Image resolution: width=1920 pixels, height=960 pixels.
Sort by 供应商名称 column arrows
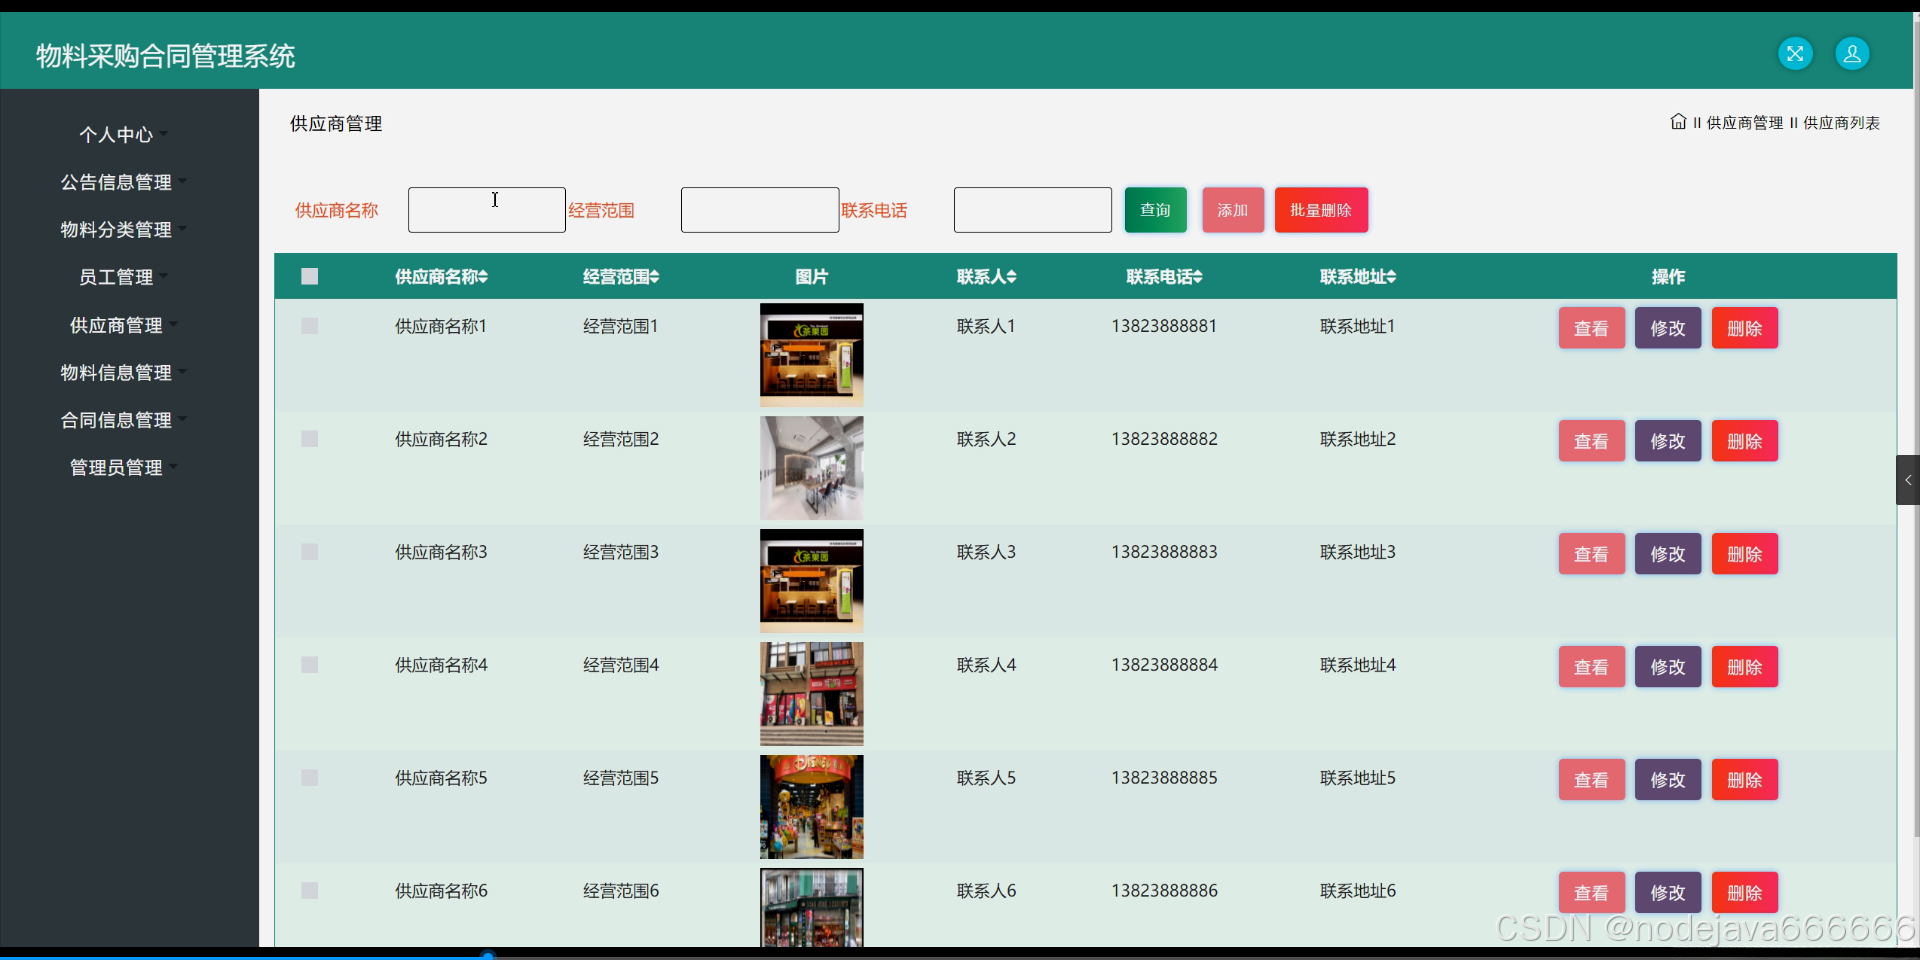tap(483, 277)
